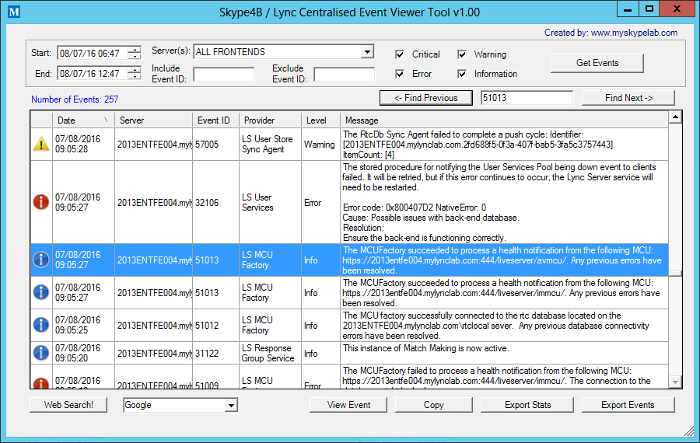Click red error icon for event 32106
700x443 pixels.
coord(40,201)
